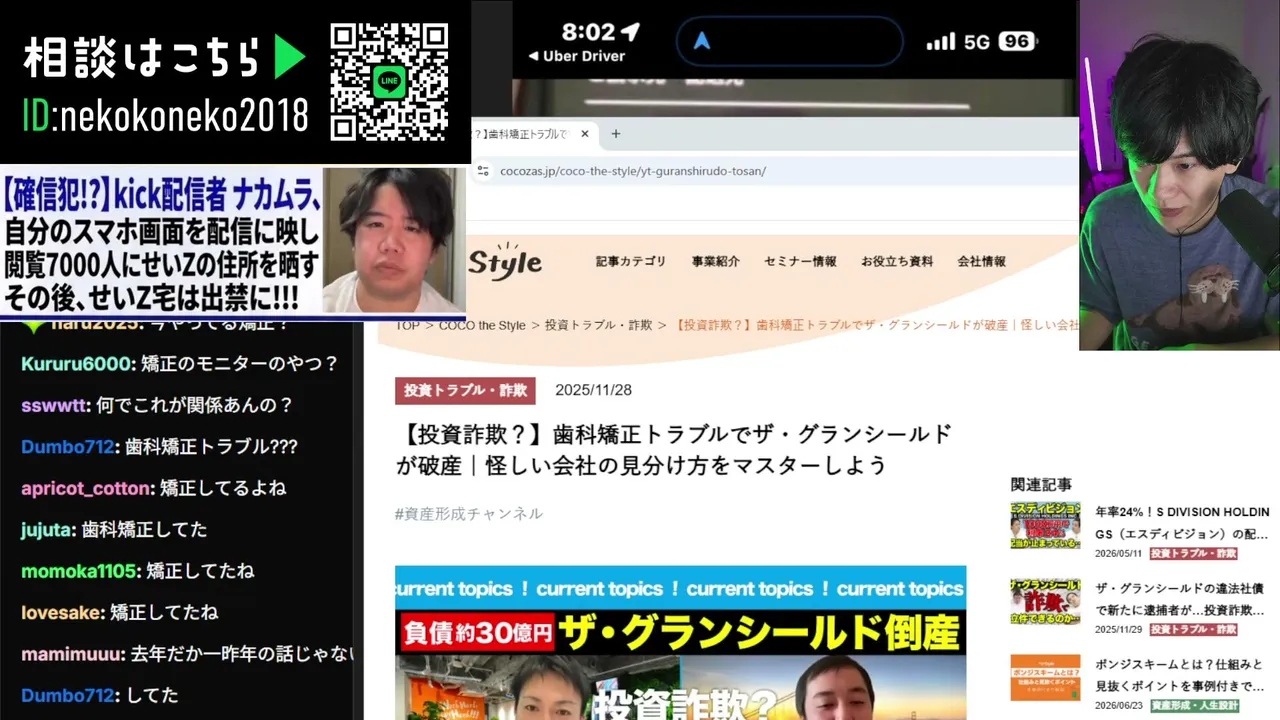Click the Kururu6000 username in chat

tap(76, 364)
